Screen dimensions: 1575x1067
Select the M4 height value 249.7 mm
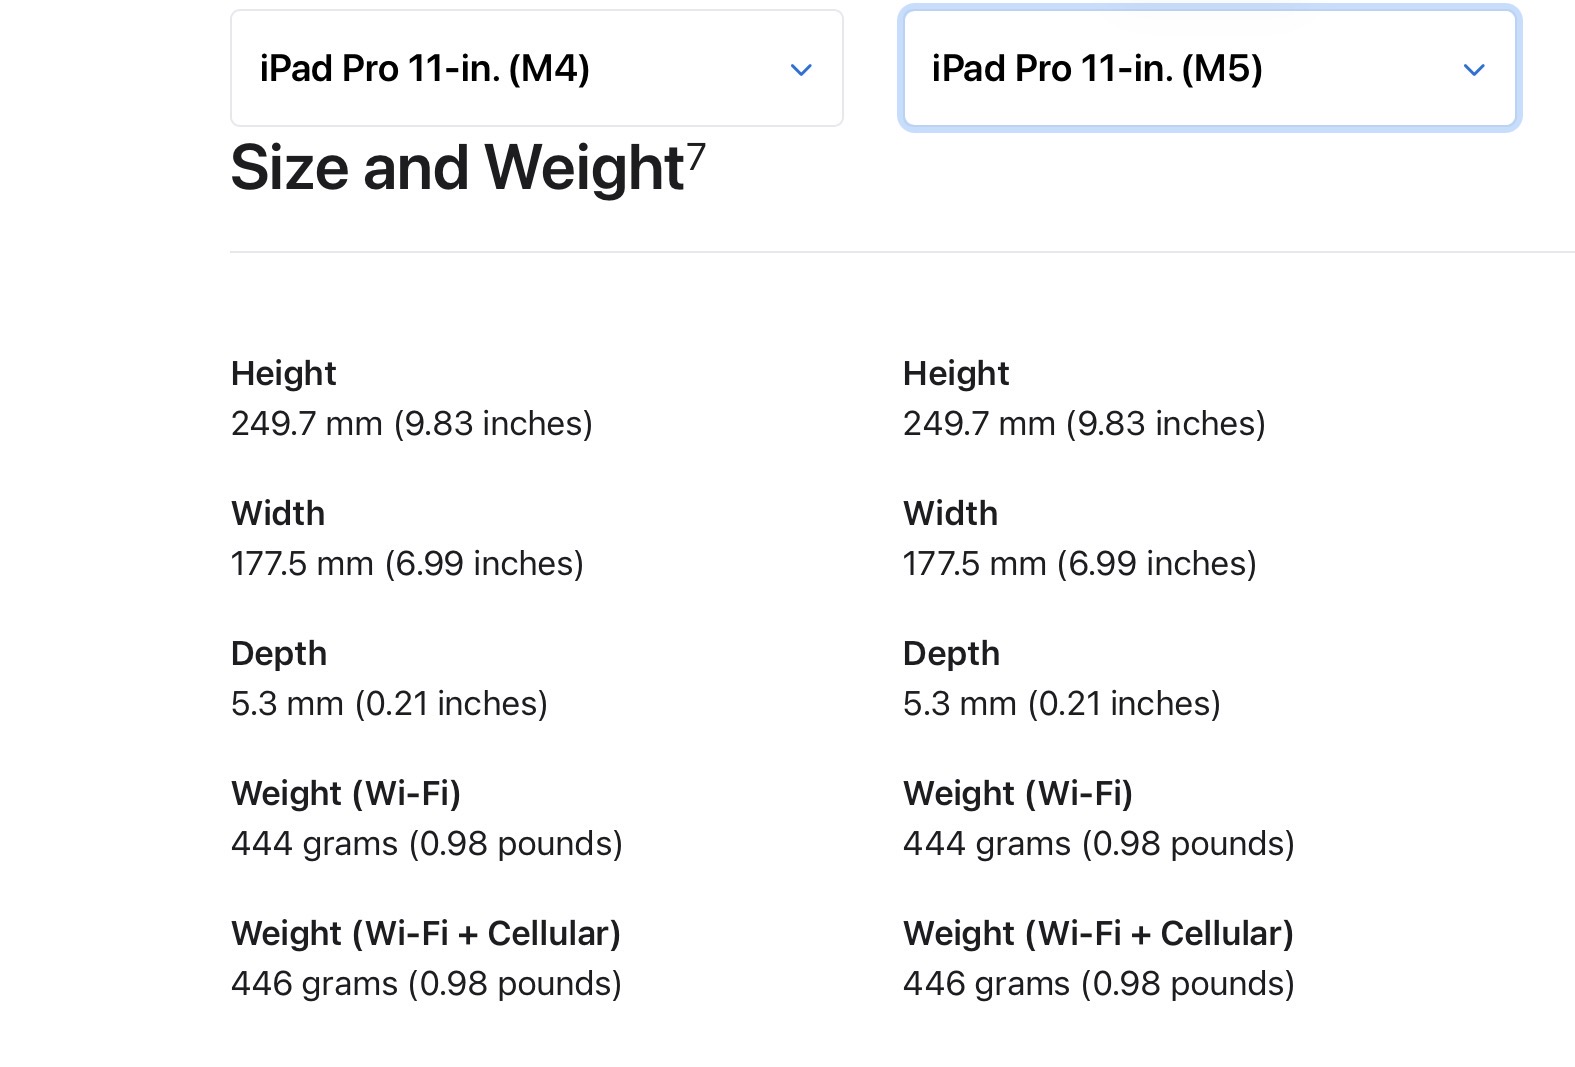pyautogui.click(x=411, y=423)
